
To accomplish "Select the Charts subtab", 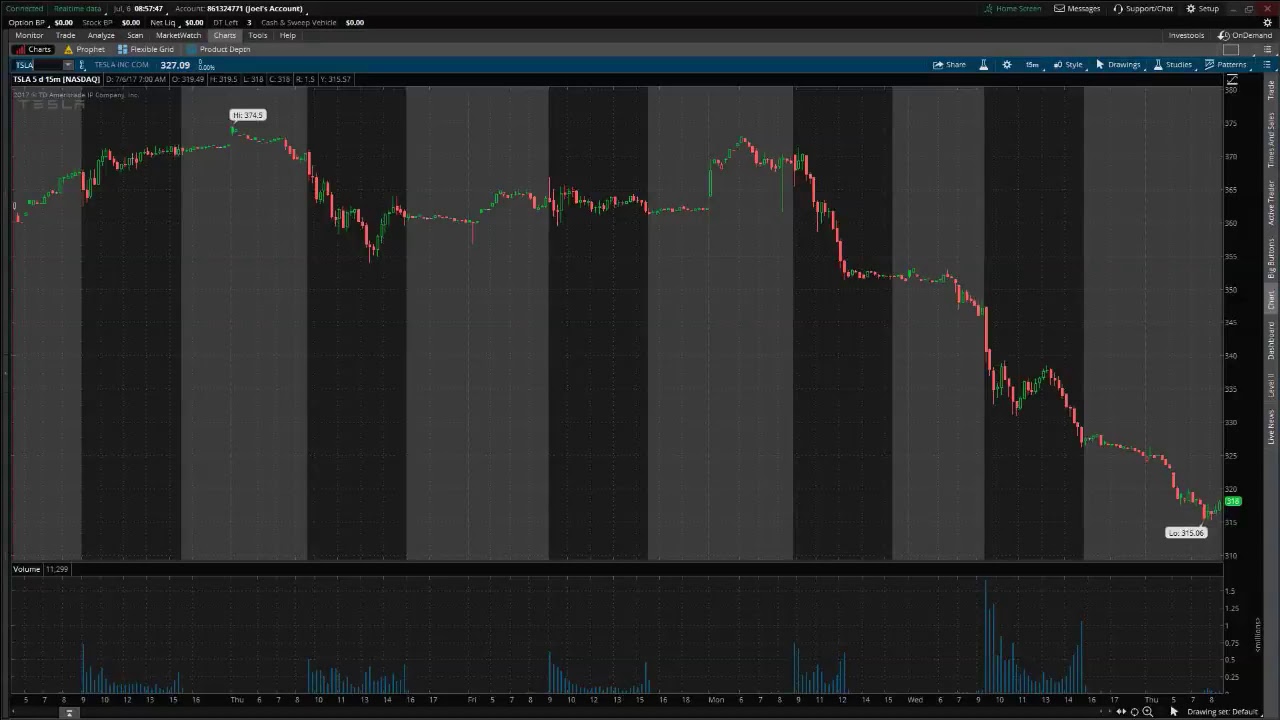I will point(33,49).
